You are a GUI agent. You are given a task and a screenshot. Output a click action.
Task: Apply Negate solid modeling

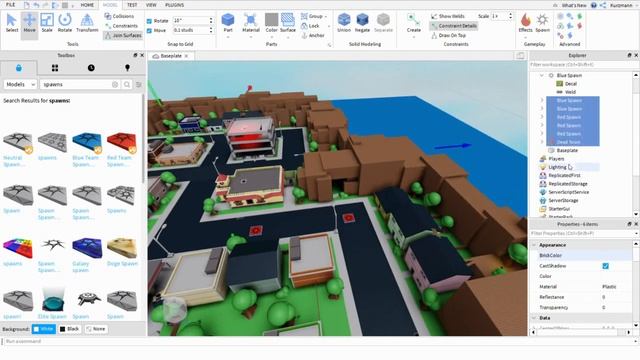point(362,23)
